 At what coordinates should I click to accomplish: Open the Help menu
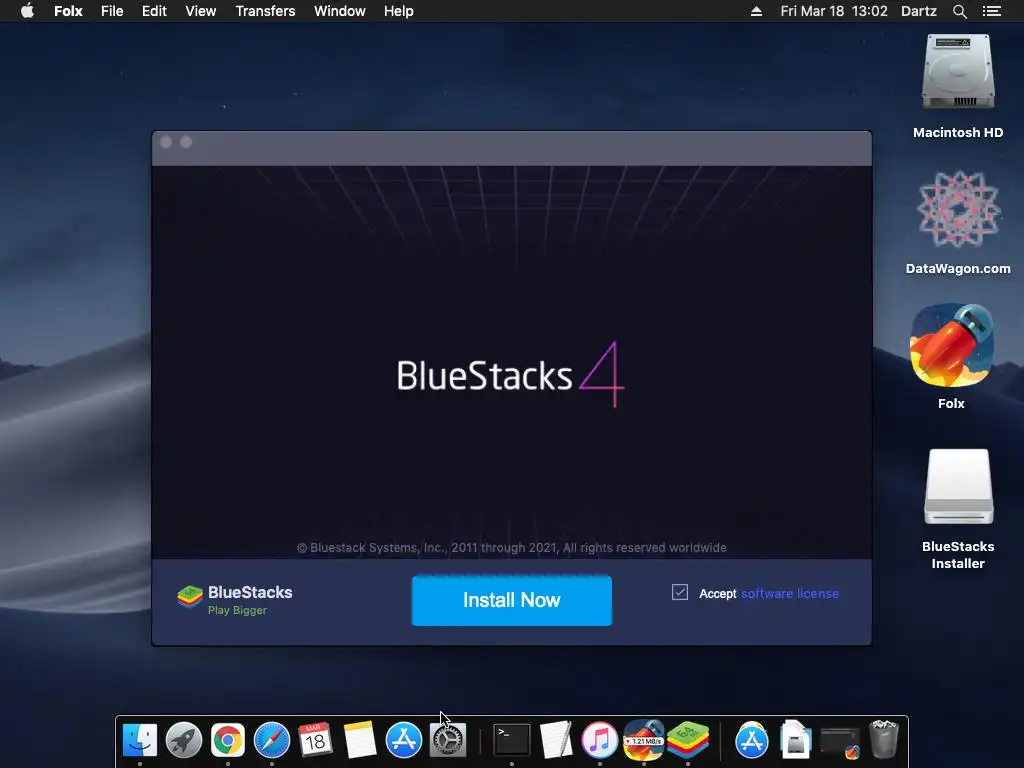tap(398, 11)
